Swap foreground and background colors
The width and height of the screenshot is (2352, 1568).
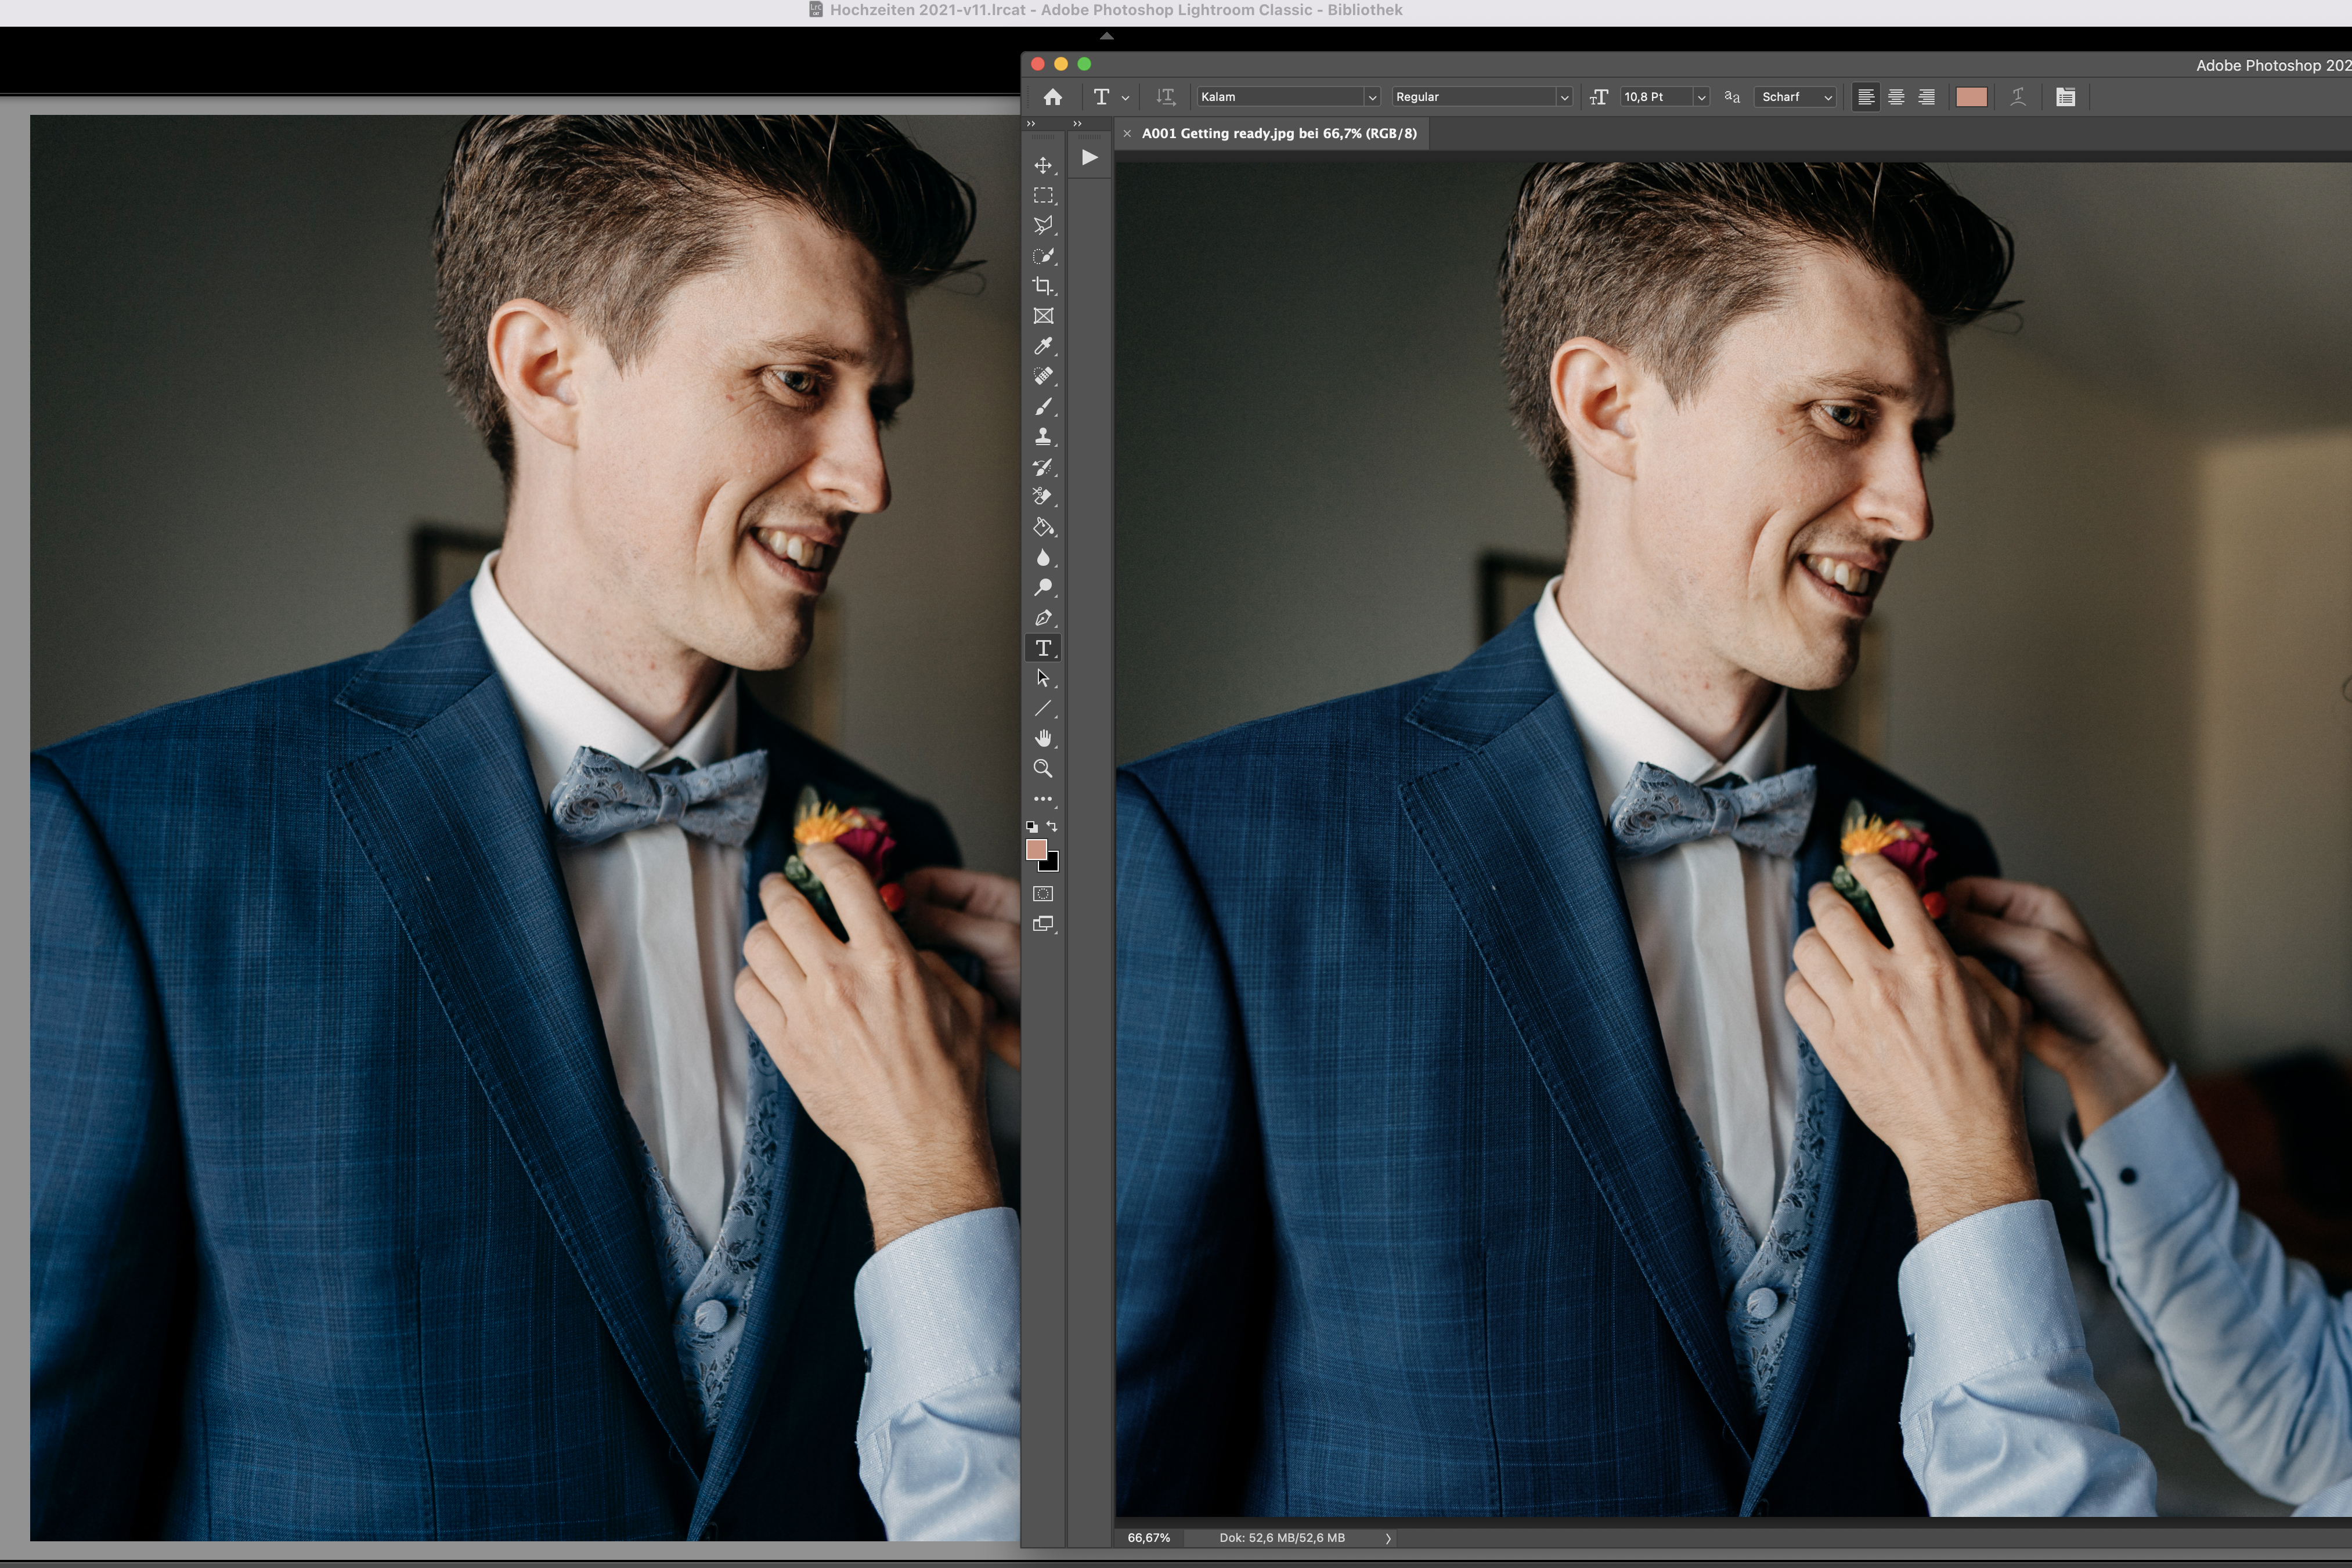[1052, 826]
